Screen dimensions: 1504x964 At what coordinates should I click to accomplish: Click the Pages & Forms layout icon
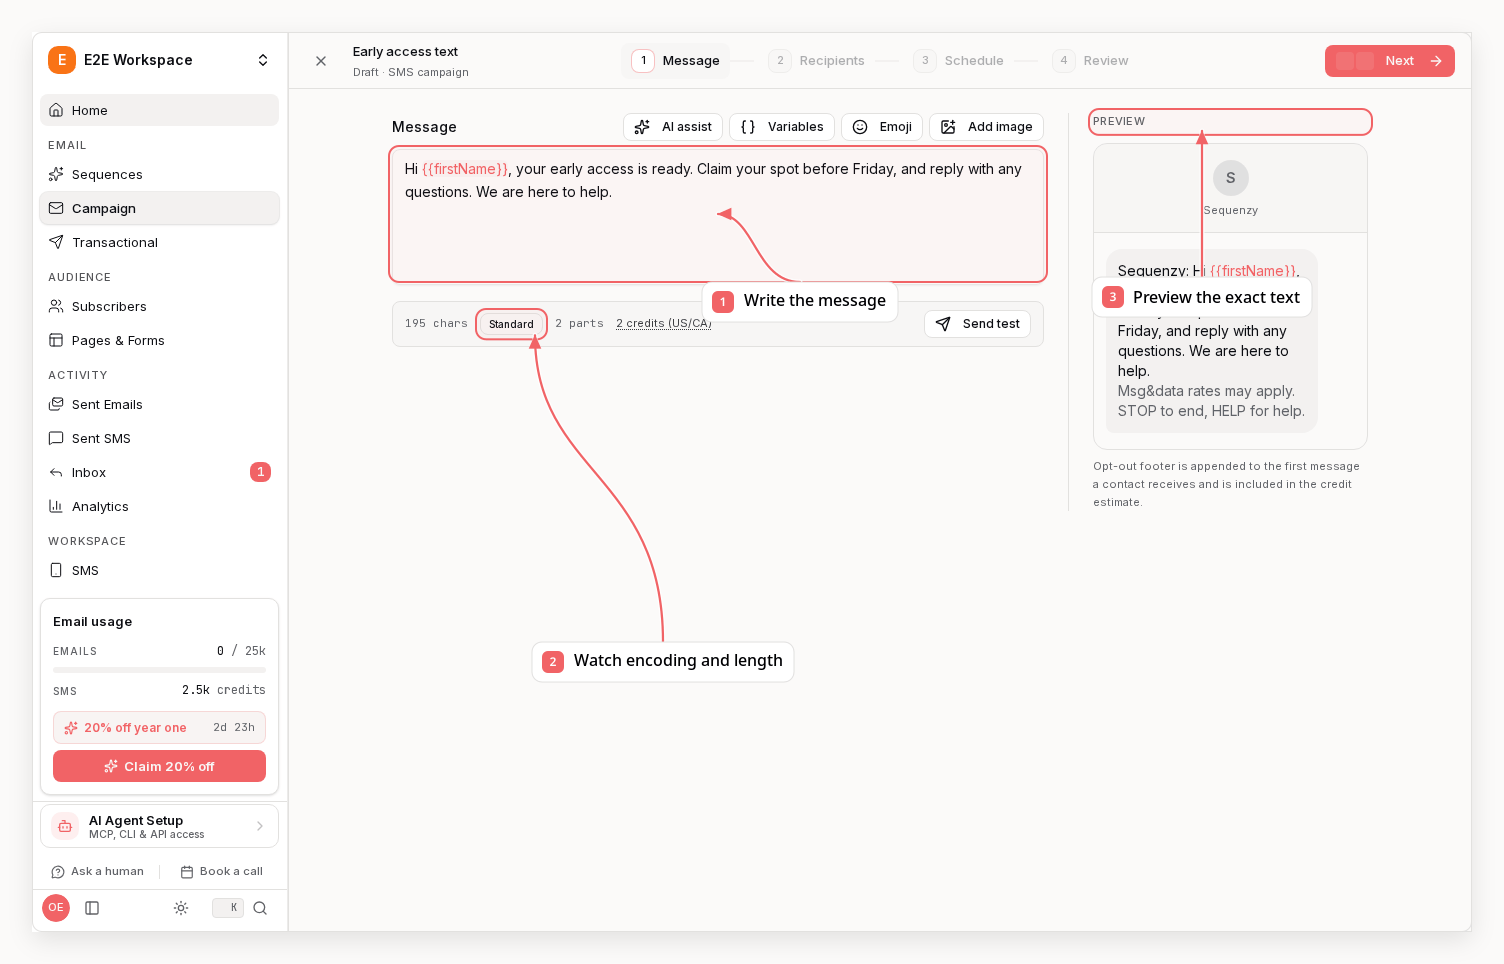[56, 340]
